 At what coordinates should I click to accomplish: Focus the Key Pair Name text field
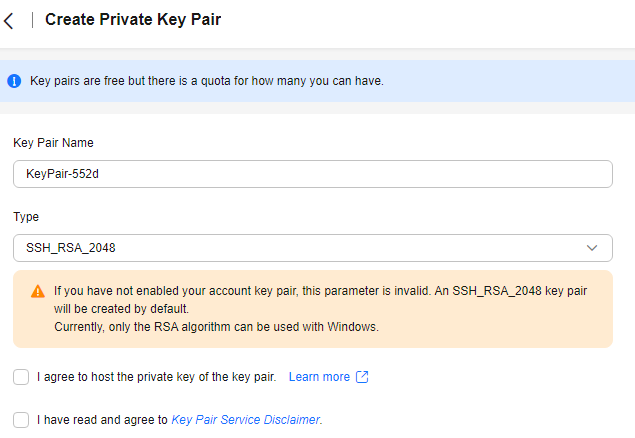click(312, 174)
